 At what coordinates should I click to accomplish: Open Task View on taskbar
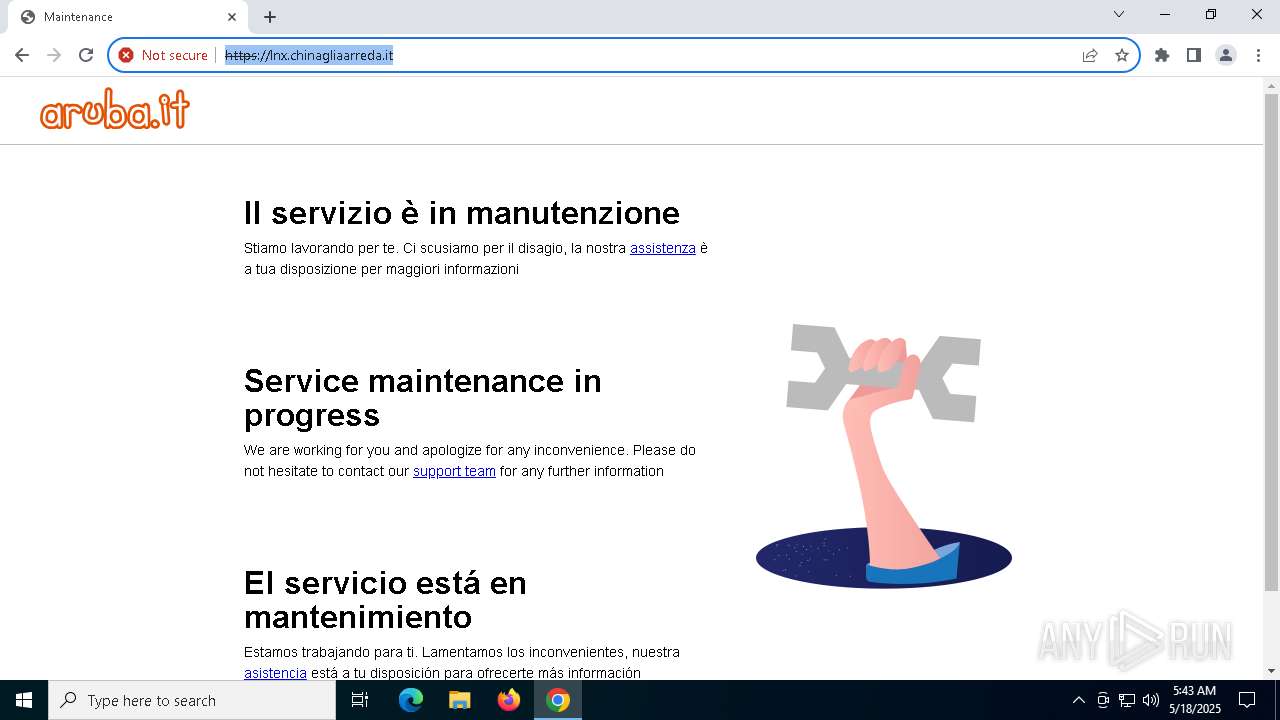[x=361, y=700]
